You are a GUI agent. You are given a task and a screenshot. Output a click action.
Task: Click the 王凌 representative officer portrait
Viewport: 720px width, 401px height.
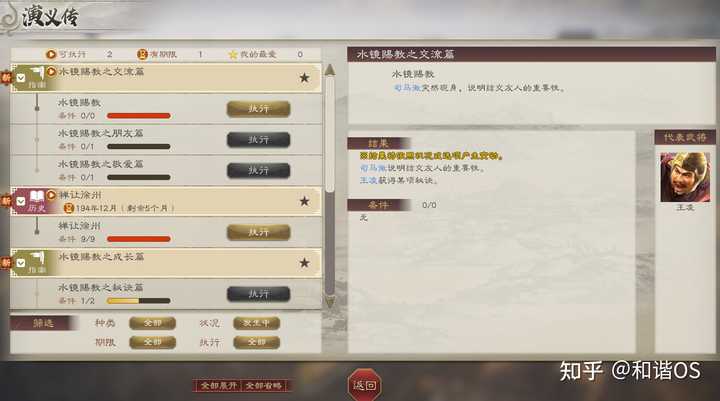[x=685, y=177]
